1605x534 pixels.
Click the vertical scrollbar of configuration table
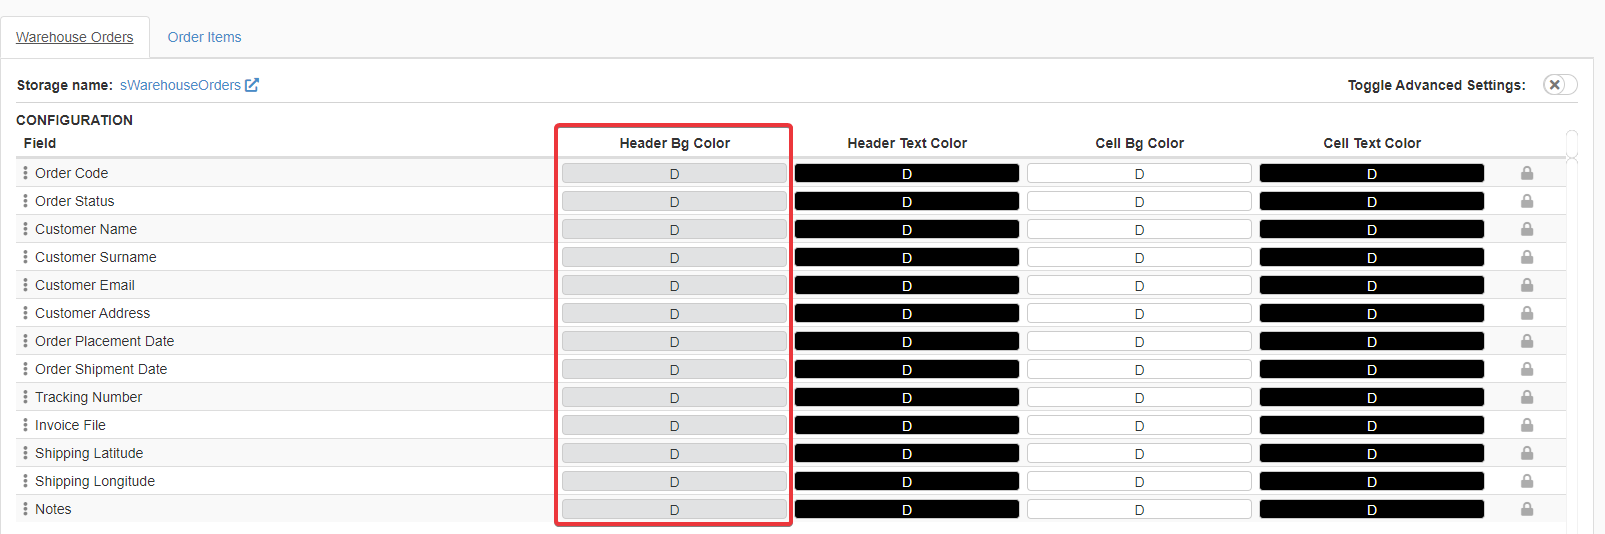pyautogui.click(x=1572, y=300)
